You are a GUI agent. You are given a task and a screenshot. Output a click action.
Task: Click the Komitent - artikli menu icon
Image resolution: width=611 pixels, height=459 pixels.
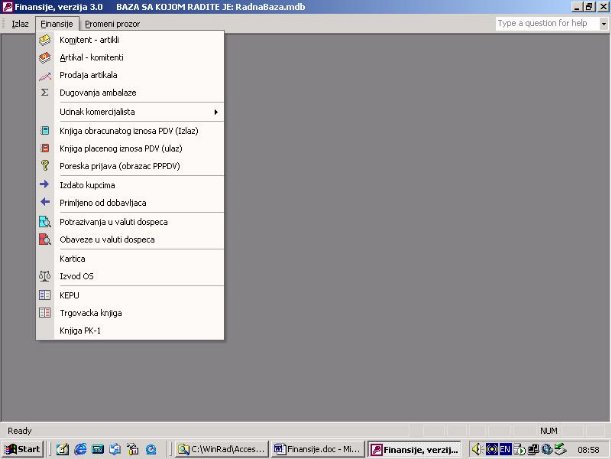pyautogui.click(x=44, y=40)
